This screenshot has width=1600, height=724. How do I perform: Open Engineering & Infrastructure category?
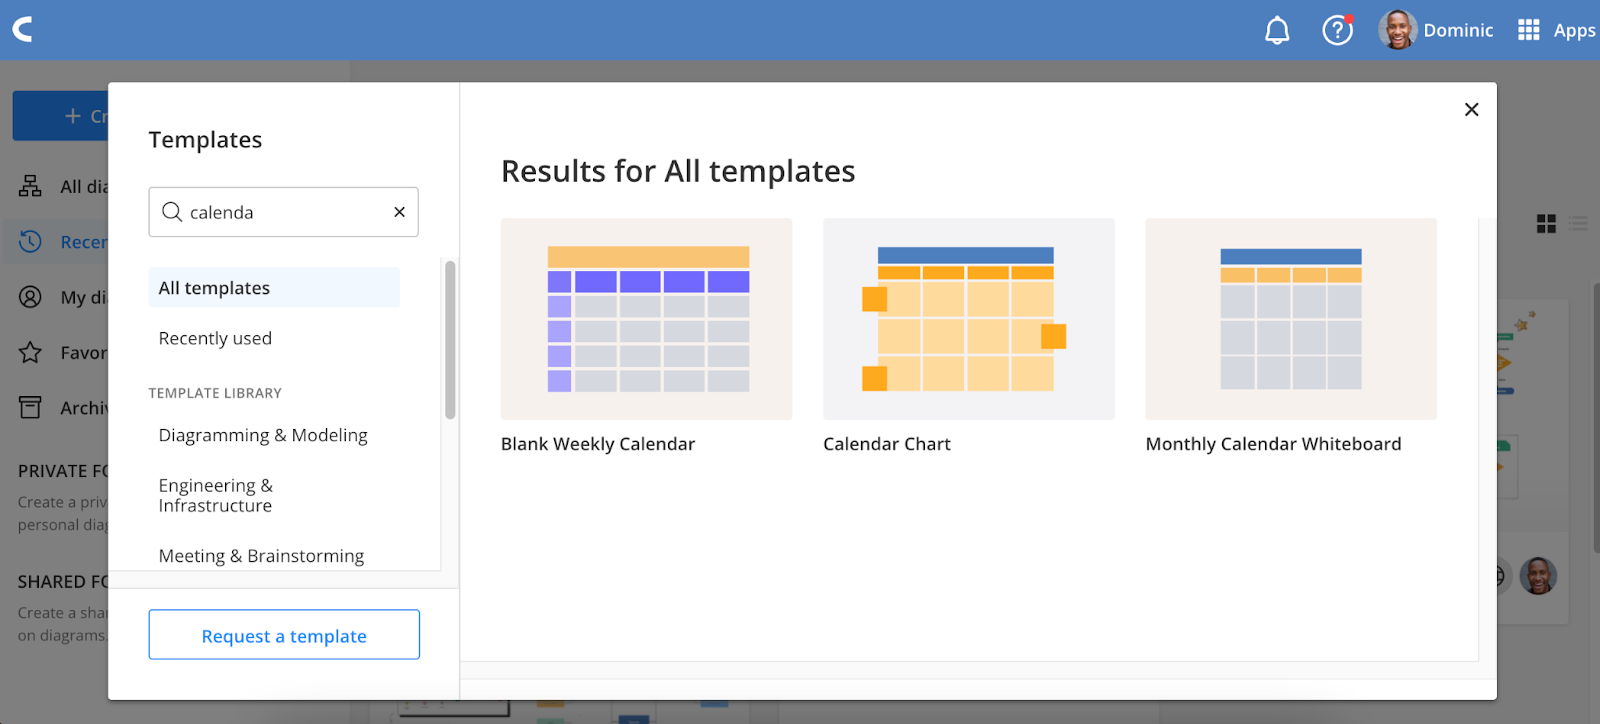(x=216, y=495)
